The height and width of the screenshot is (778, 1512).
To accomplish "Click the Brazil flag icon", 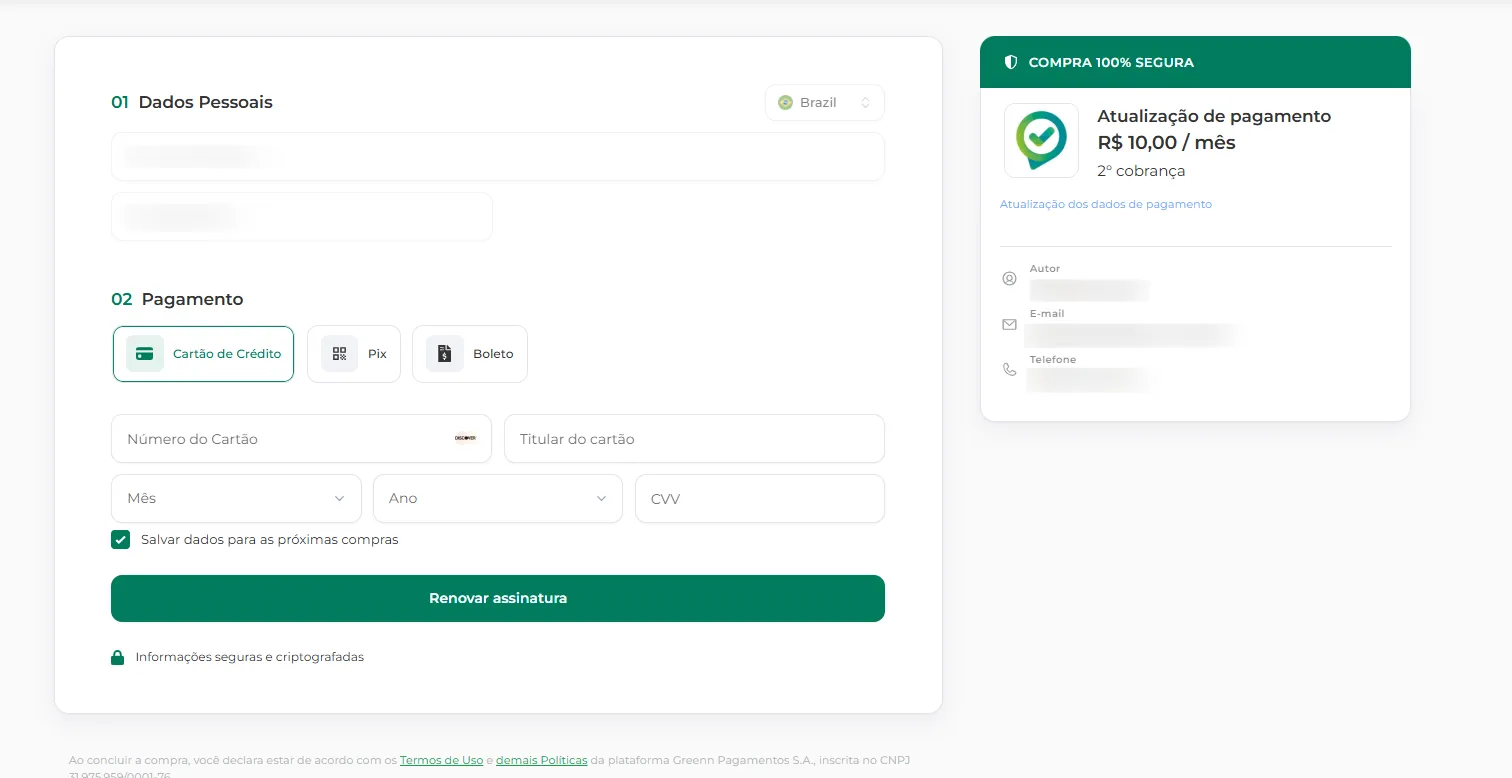I will point(785,102).
